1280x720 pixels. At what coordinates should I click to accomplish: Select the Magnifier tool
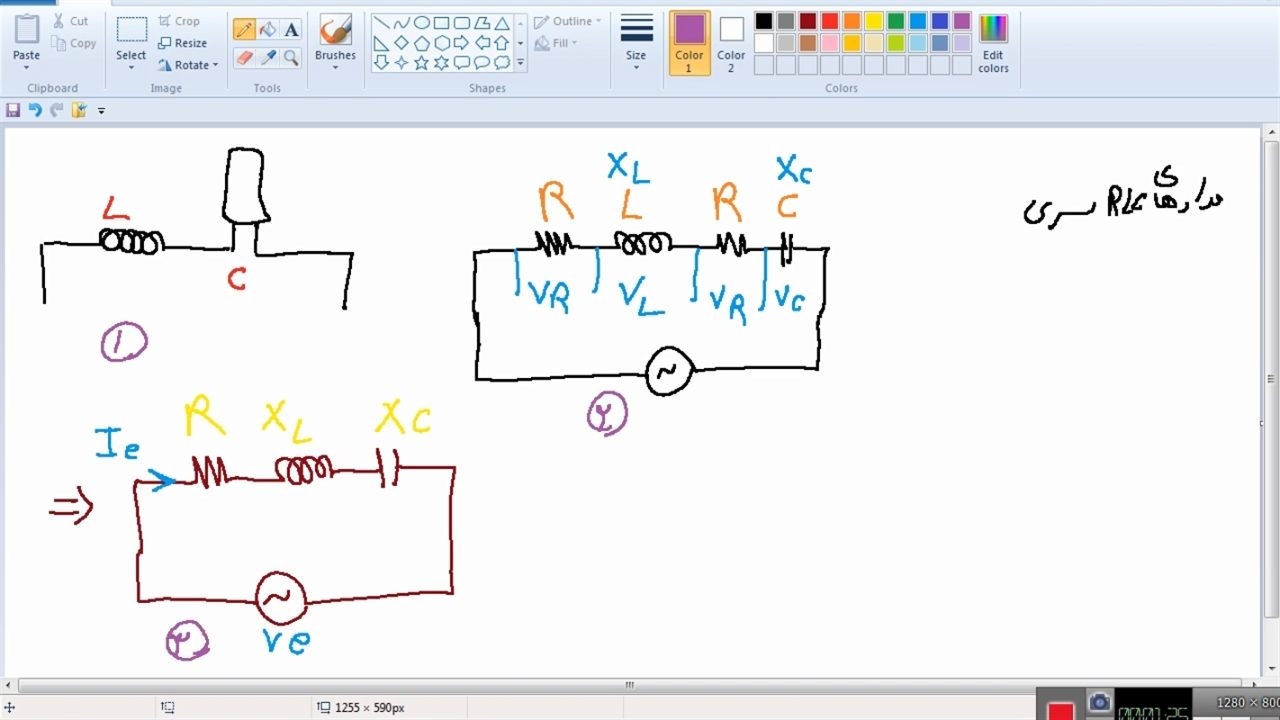(x=291, y=58)
